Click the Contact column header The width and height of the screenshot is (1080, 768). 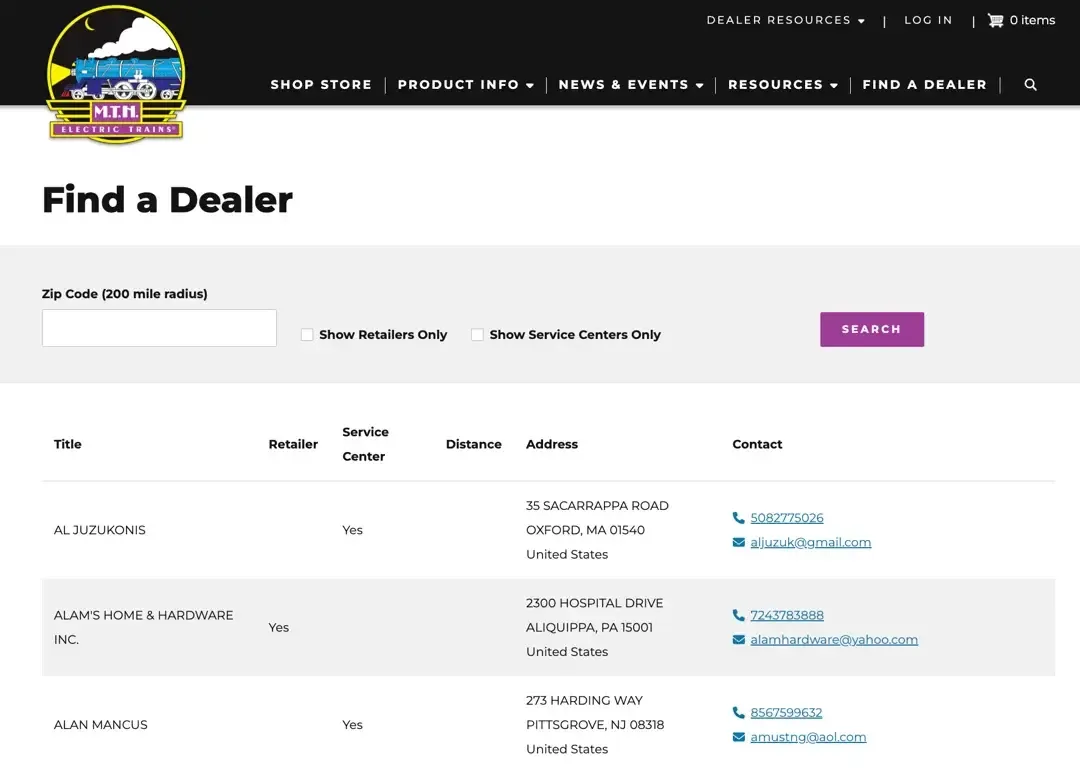757,444
